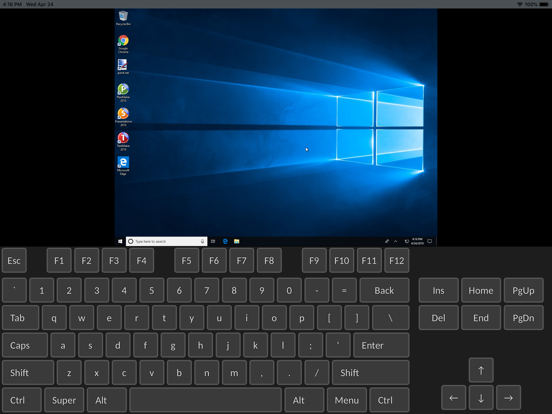The width and height of the screenshot is (552, 414).
Task: Tap the down arrow key
Action: (481, 398)
